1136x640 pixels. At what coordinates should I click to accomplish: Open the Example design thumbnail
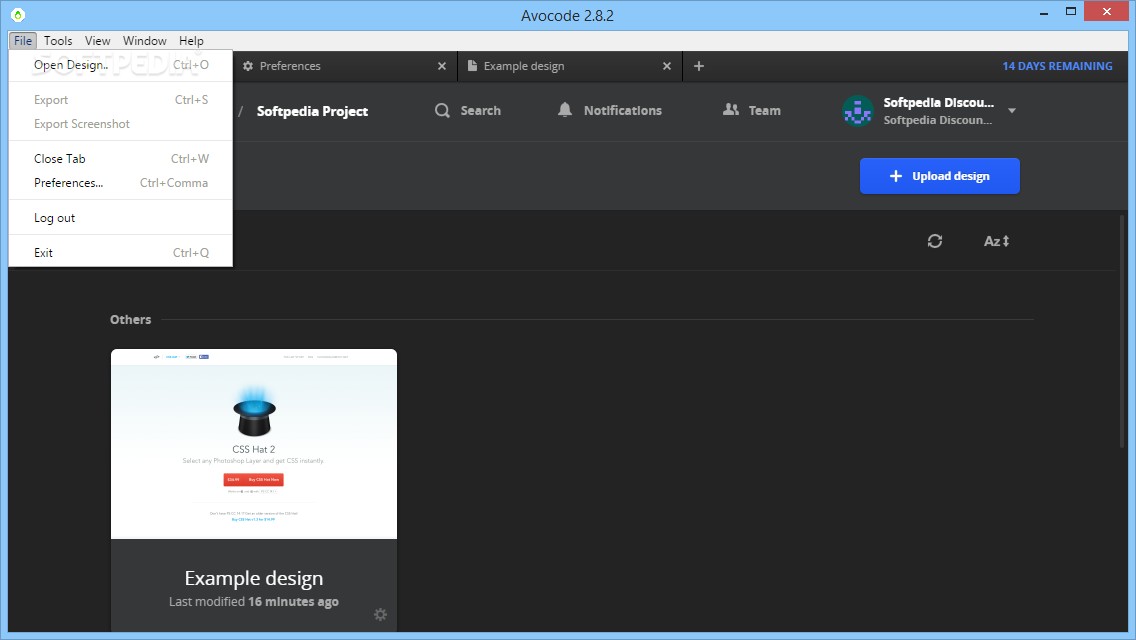click(254, 444)
